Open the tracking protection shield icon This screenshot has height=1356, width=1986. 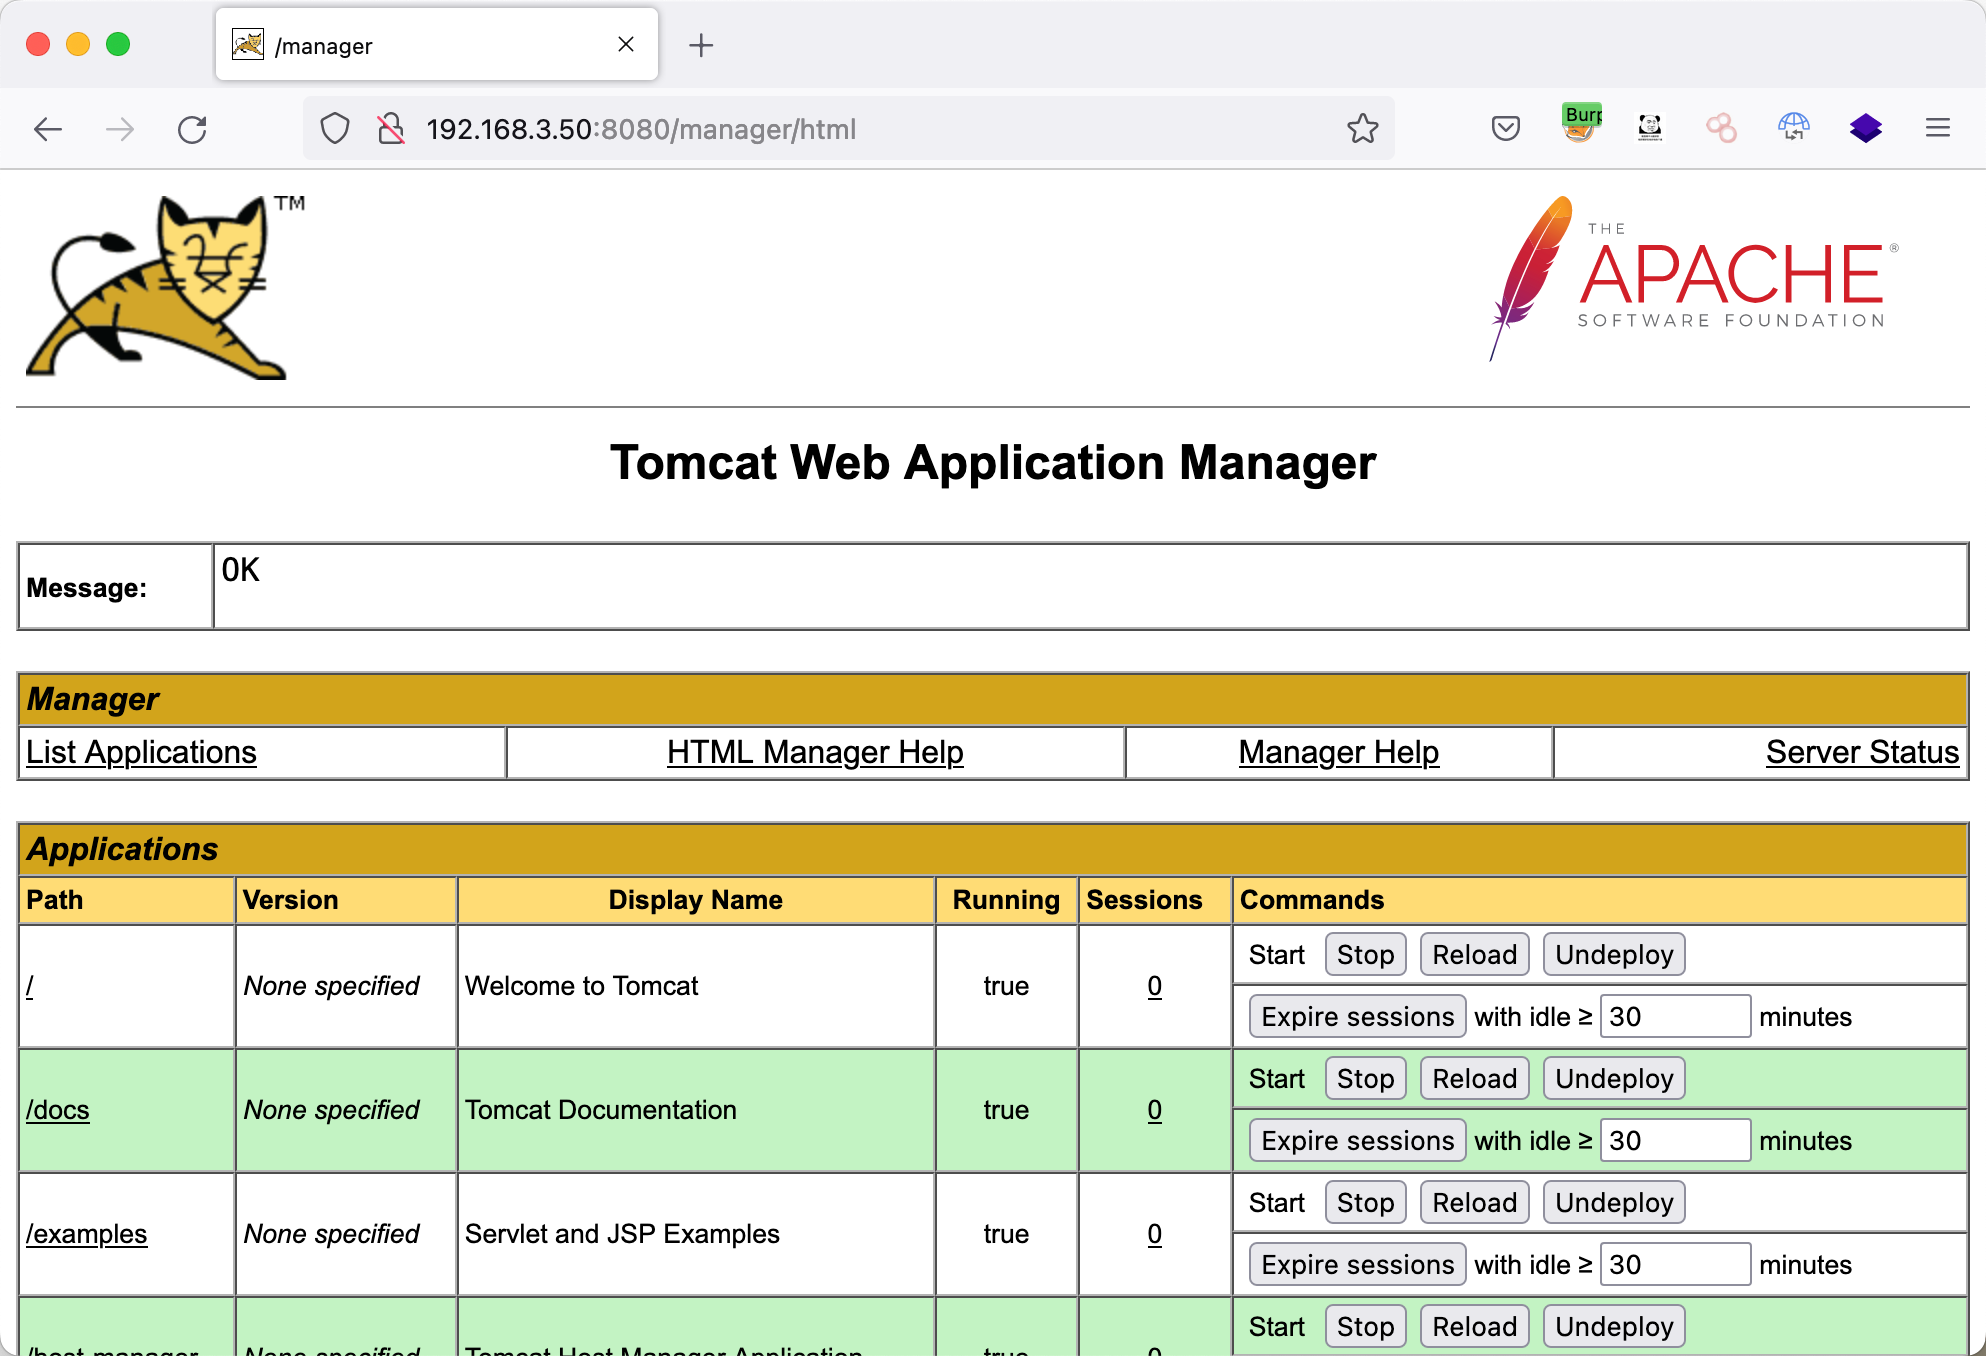pyautogui.click(x=335, y=129)
